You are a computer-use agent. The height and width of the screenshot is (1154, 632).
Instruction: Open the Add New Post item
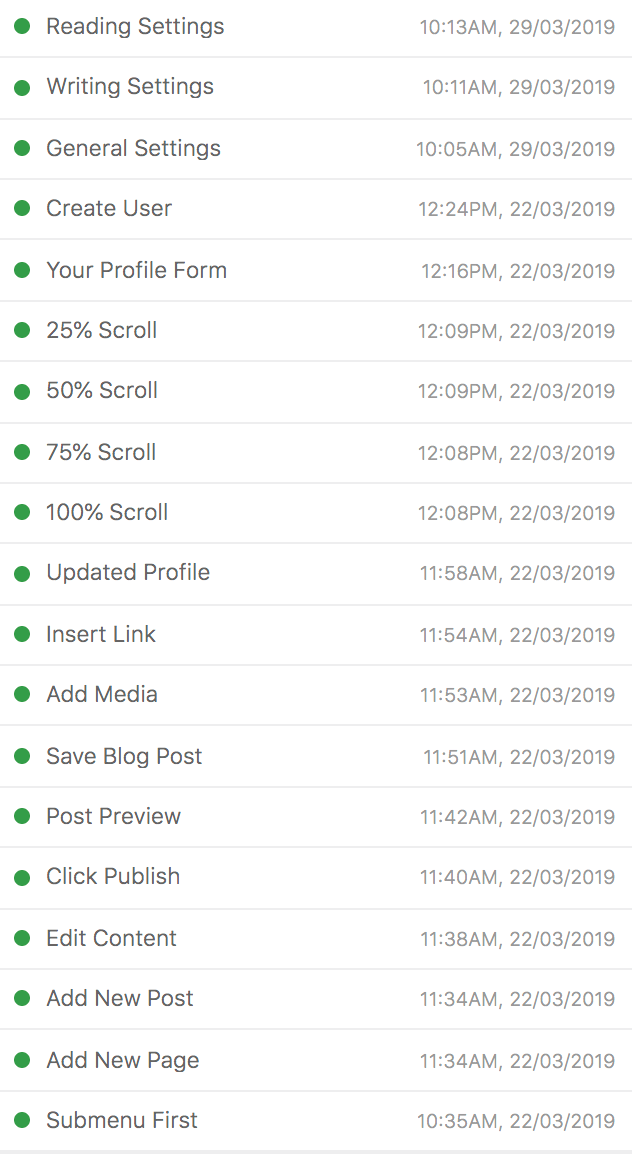[120, 999]
